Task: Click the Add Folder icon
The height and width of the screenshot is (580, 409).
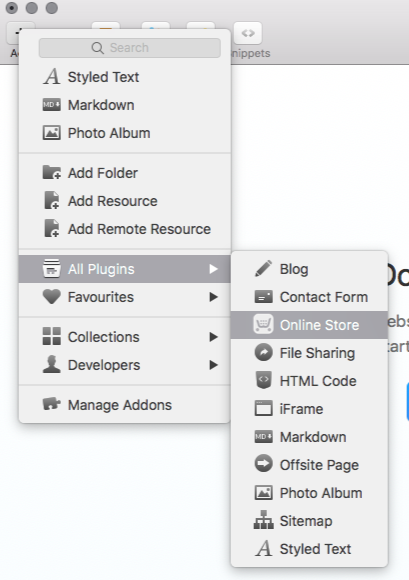Action: point(51,172)
